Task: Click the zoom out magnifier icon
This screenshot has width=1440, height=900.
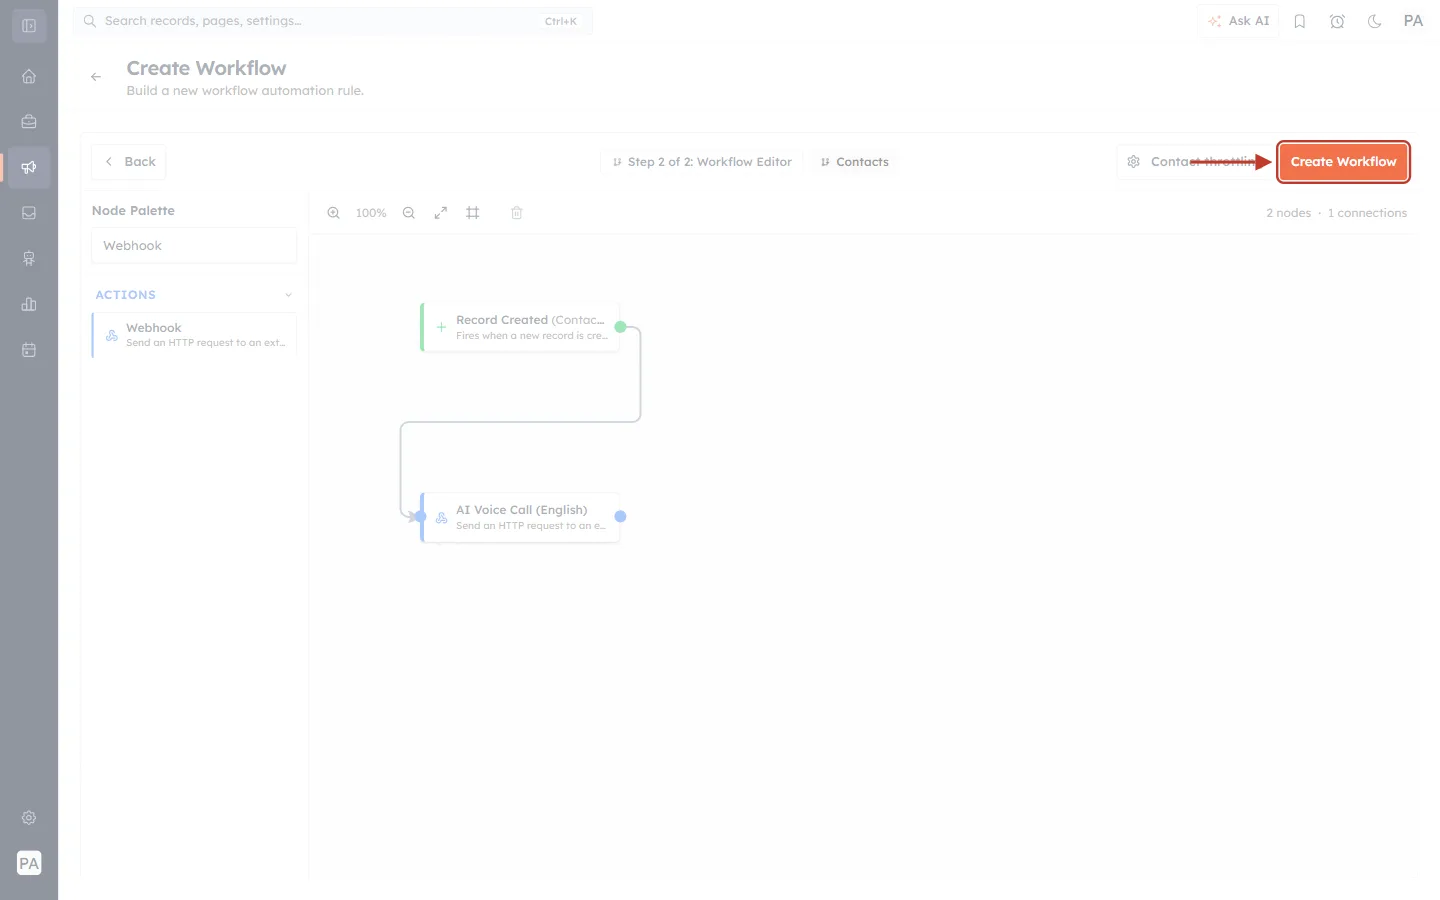Action: [409, 213]
